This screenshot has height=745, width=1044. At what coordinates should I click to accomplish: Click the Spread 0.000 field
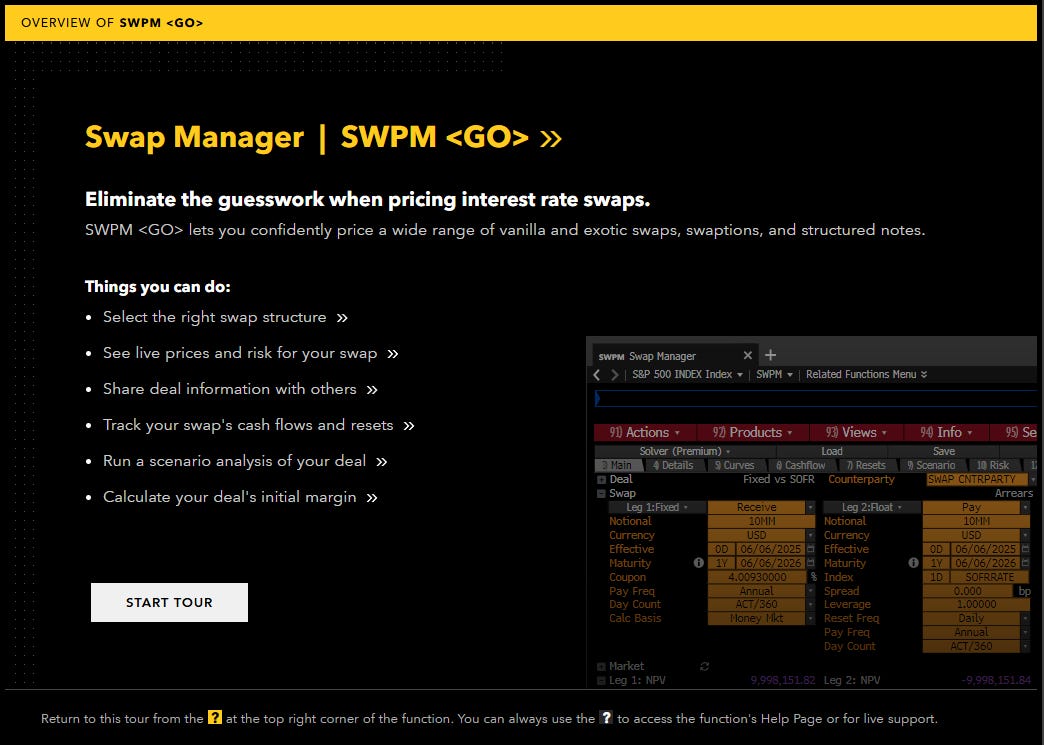(968, 591)
